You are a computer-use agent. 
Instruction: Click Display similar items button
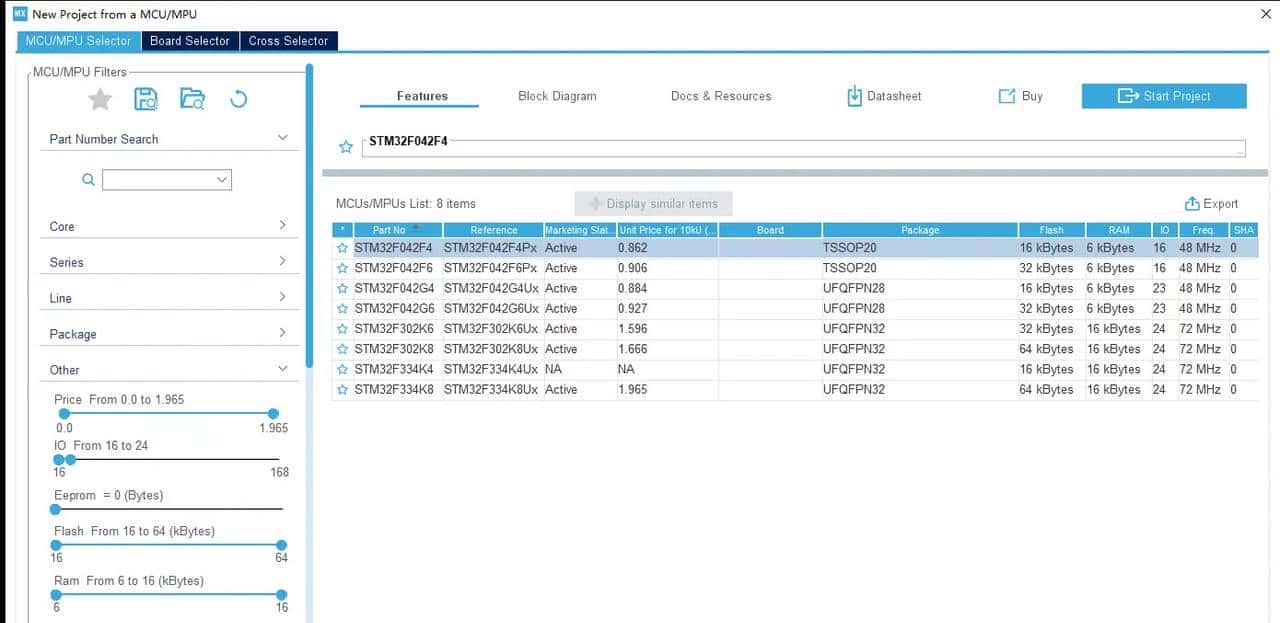coord(653,204)
